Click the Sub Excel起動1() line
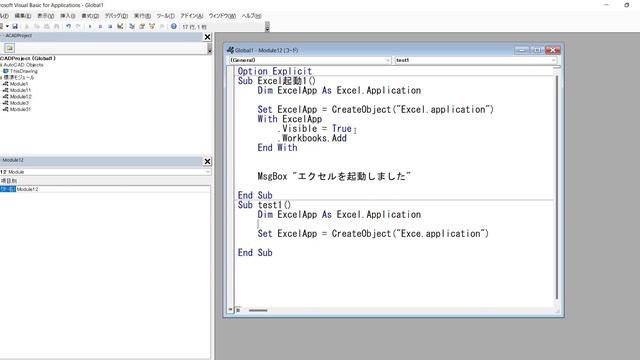Screen dimensions: 640x360 point(277,81)
